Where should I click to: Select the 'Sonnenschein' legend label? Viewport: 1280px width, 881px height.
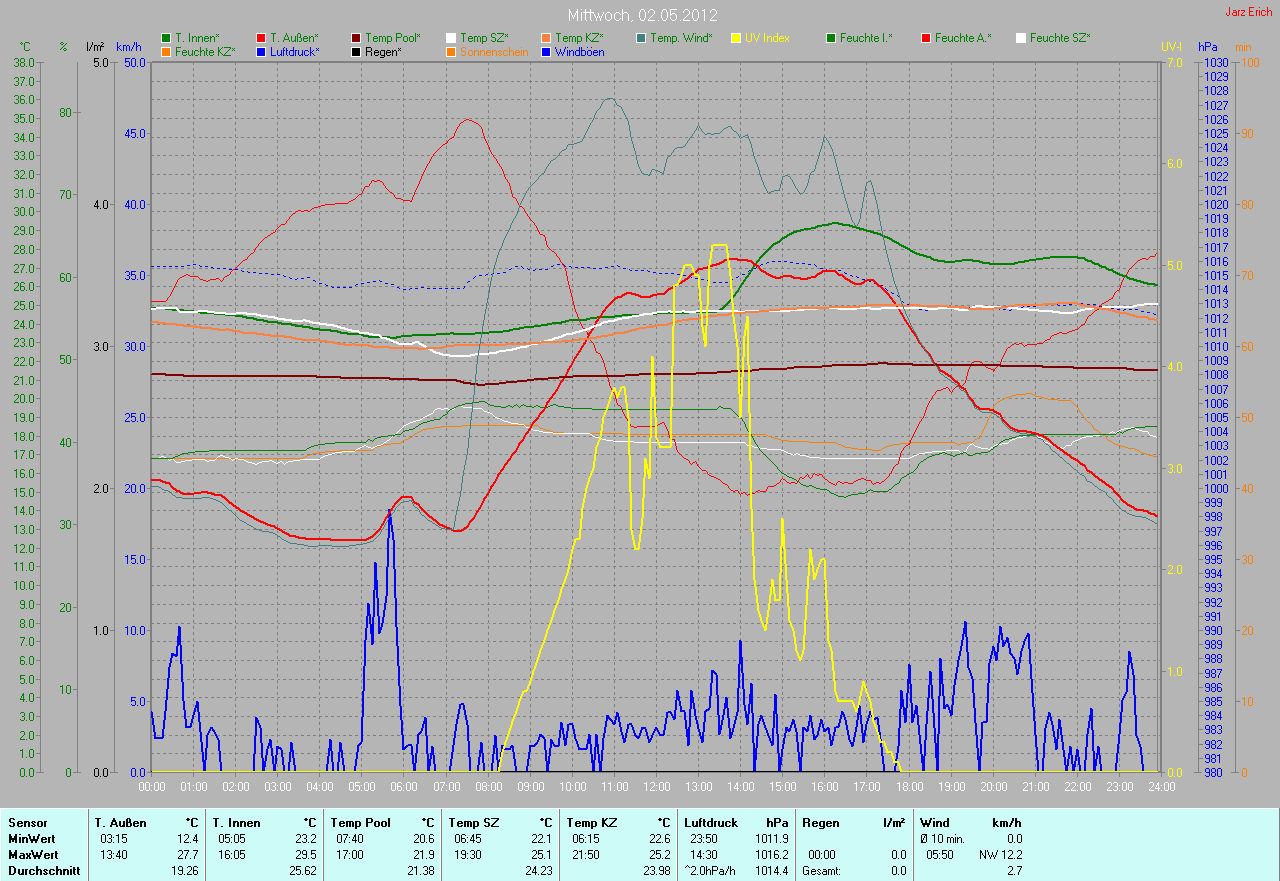pos(492,51)
